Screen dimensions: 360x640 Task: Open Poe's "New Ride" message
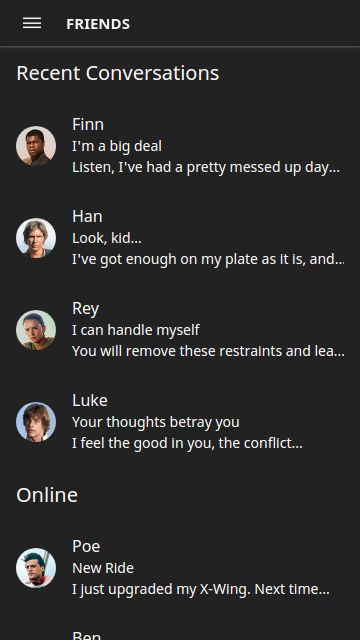(x=103, y=568)
